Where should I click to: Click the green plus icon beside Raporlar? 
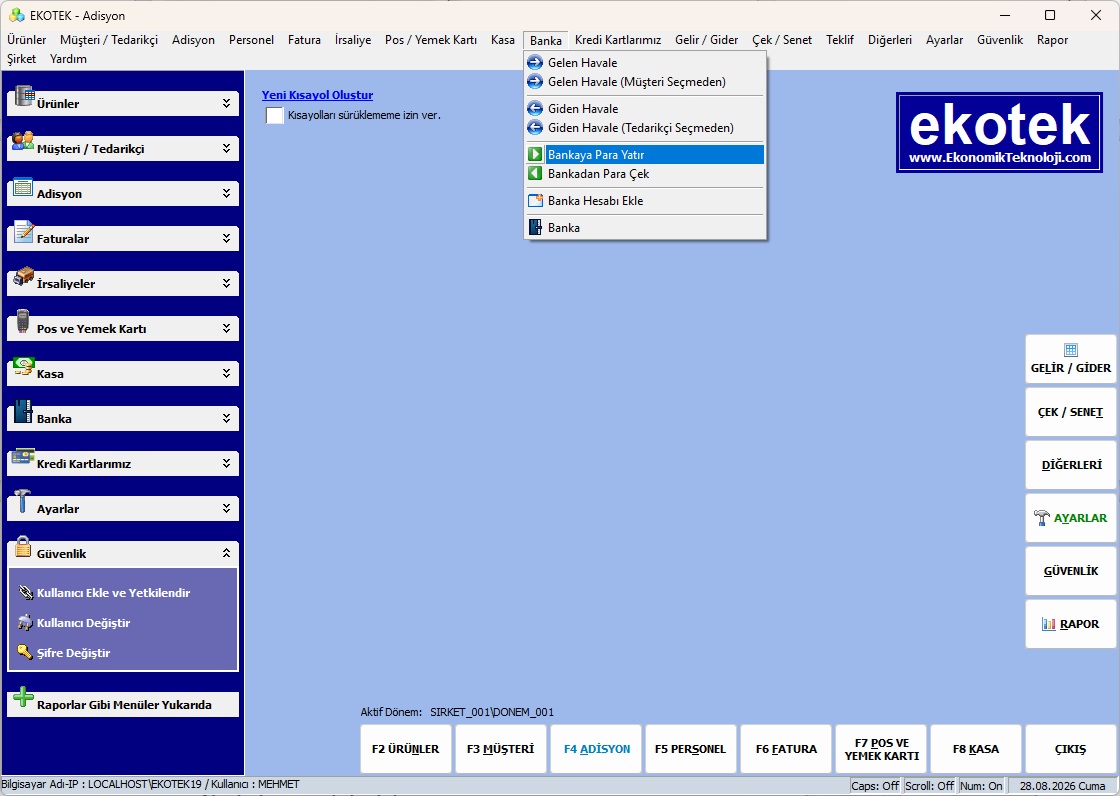(x=24, y=697)
